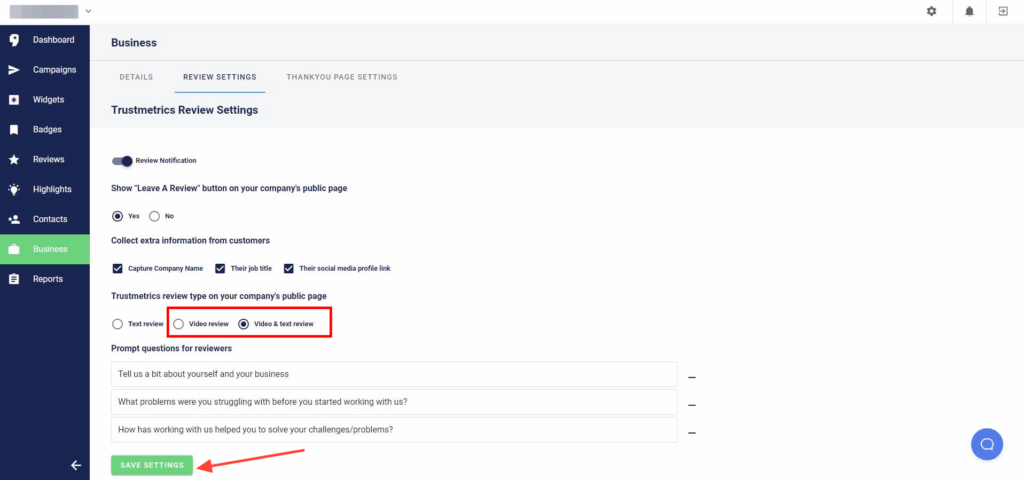Click the Widgets sidebar icon

point(14,100)
